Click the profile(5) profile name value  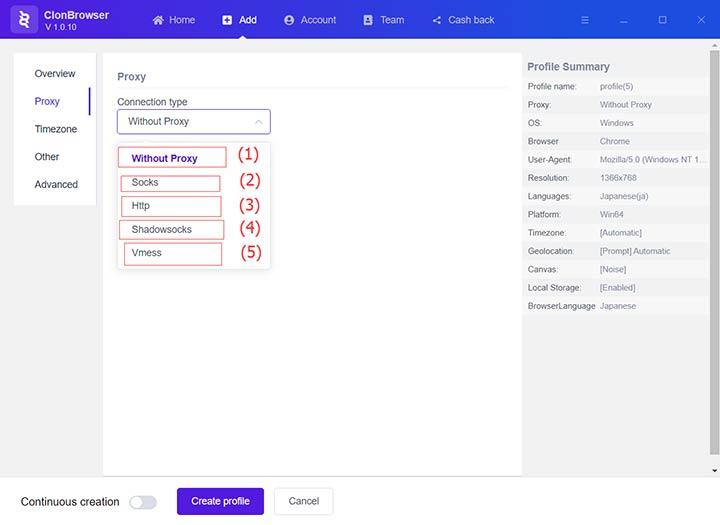click(x=616, y=86)
